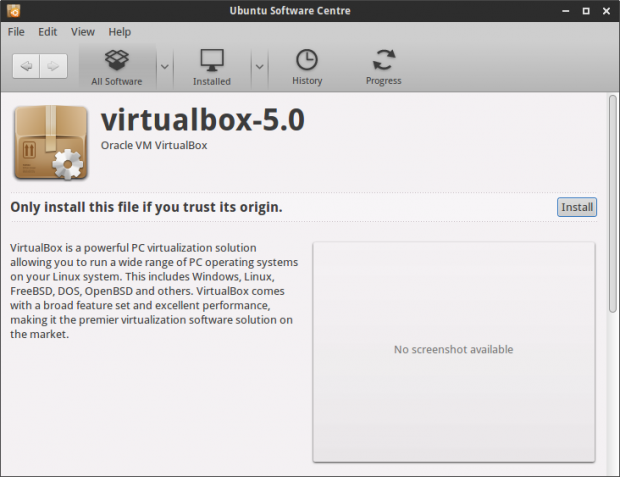
Task: Click the forward navigation arrow
Action: pos(53,66)
